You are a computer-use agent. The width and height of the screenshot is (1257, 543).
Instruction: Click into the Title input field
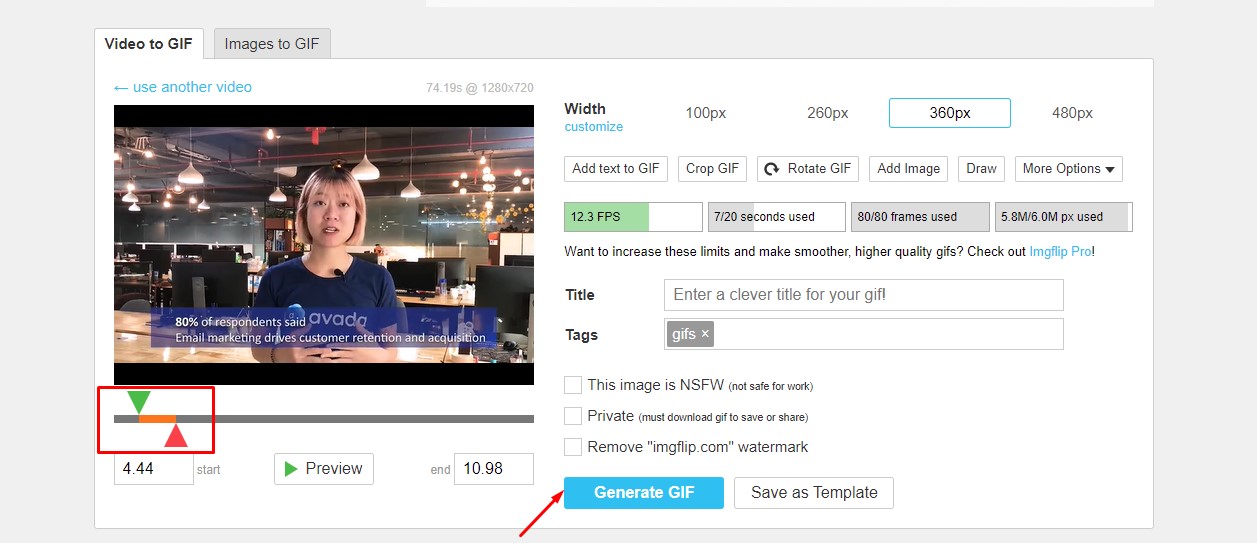coord(863,295)
